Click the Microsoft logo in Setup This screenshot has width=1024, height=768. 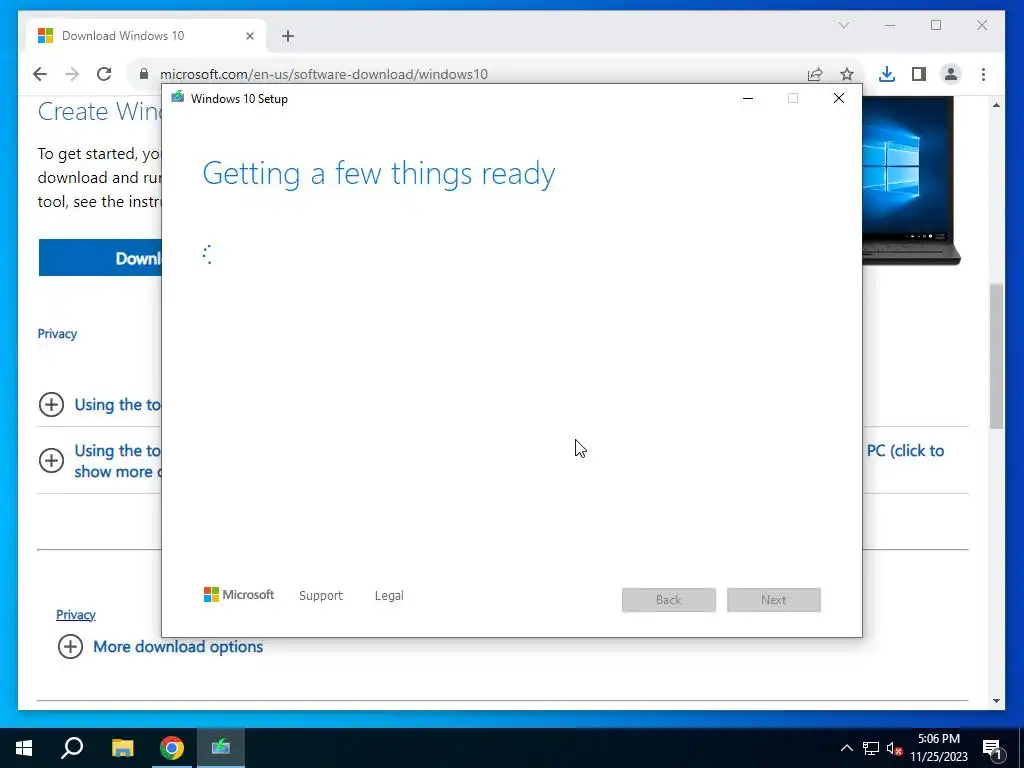tap(239, 594)
